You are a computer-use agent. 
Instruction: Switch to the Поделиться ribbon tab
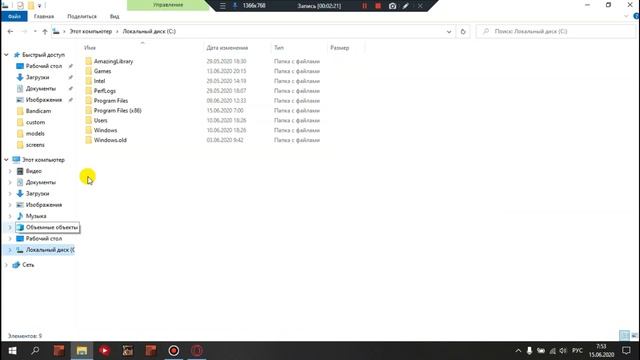tap(82, 16)
